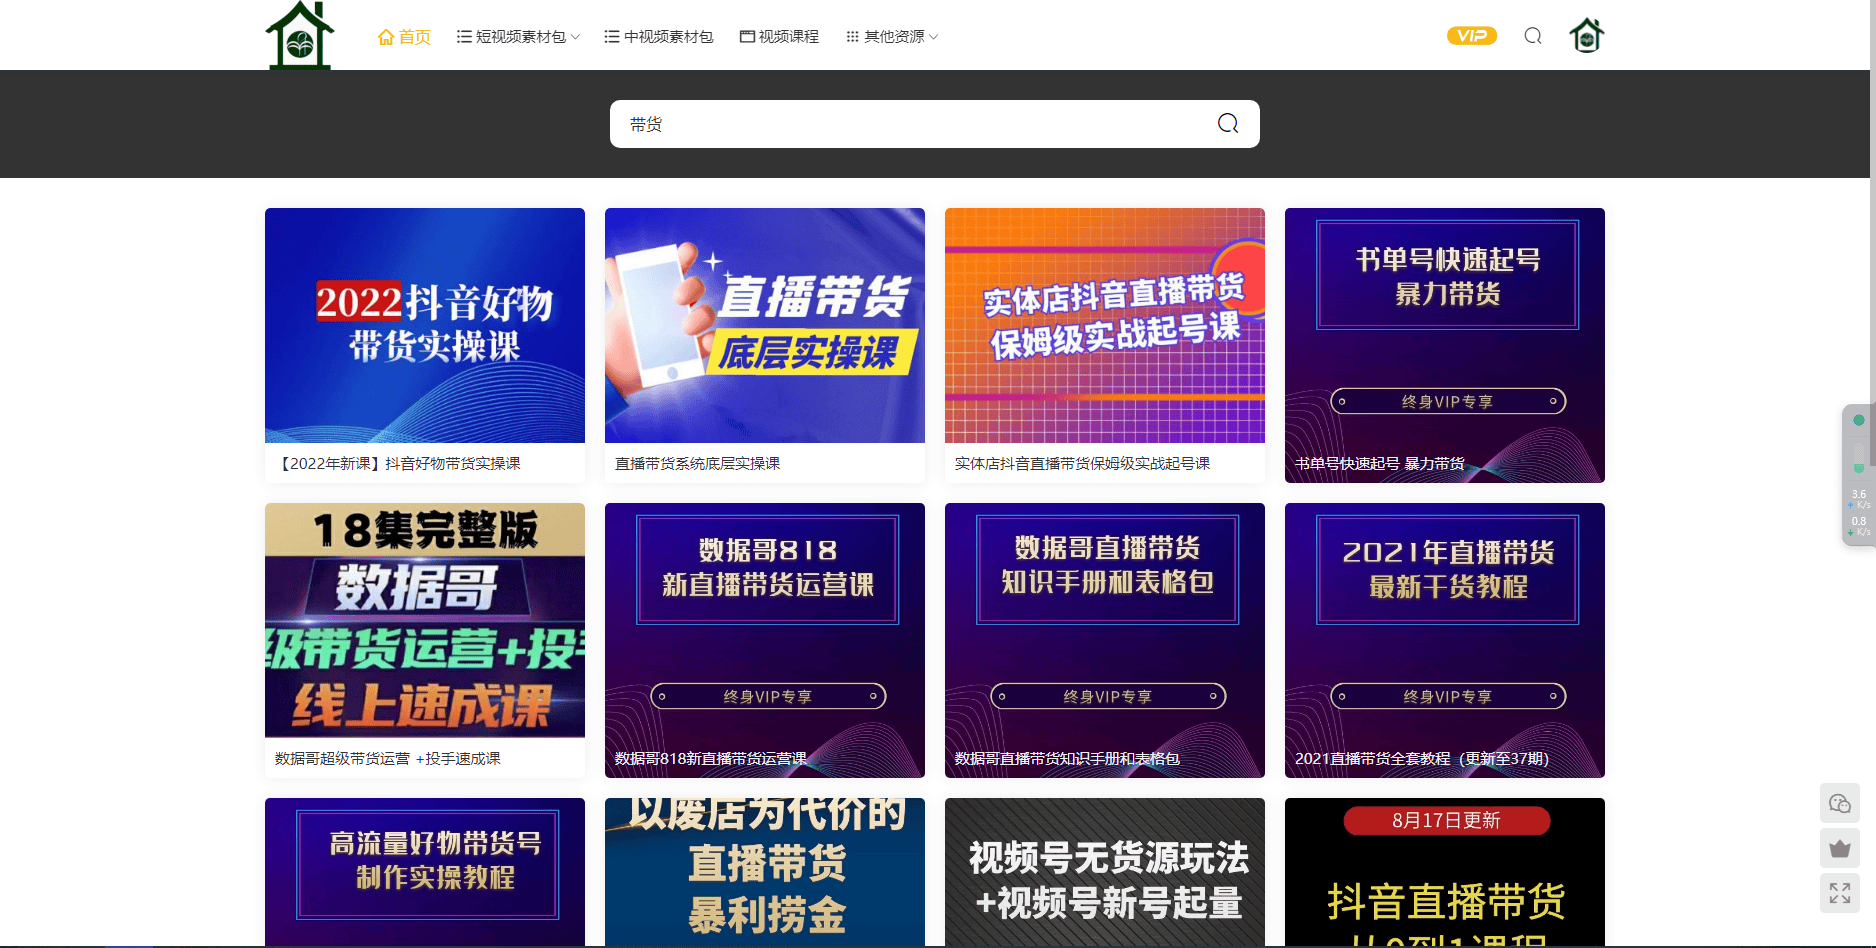Open title 实体店抖音直播带货保姆级实战起号课
This screenshot has width=1876, height=948.
[1083, 463]
